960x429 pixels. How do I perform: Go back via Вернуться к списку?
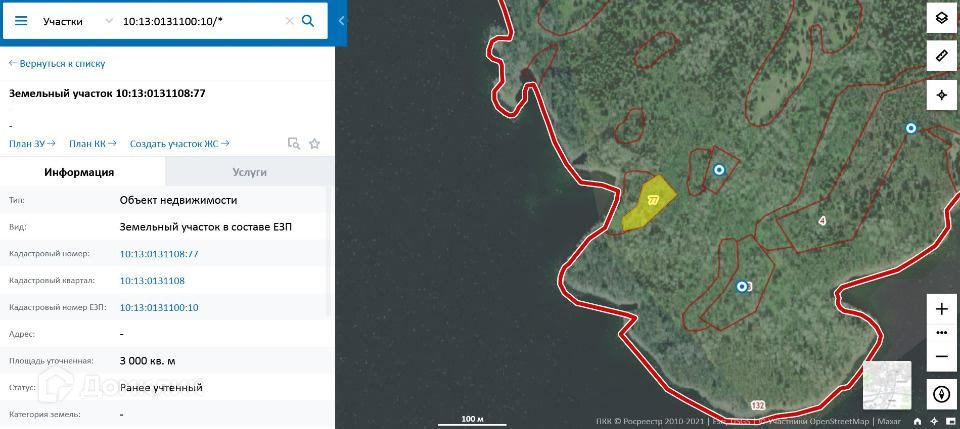pos(57,64)
